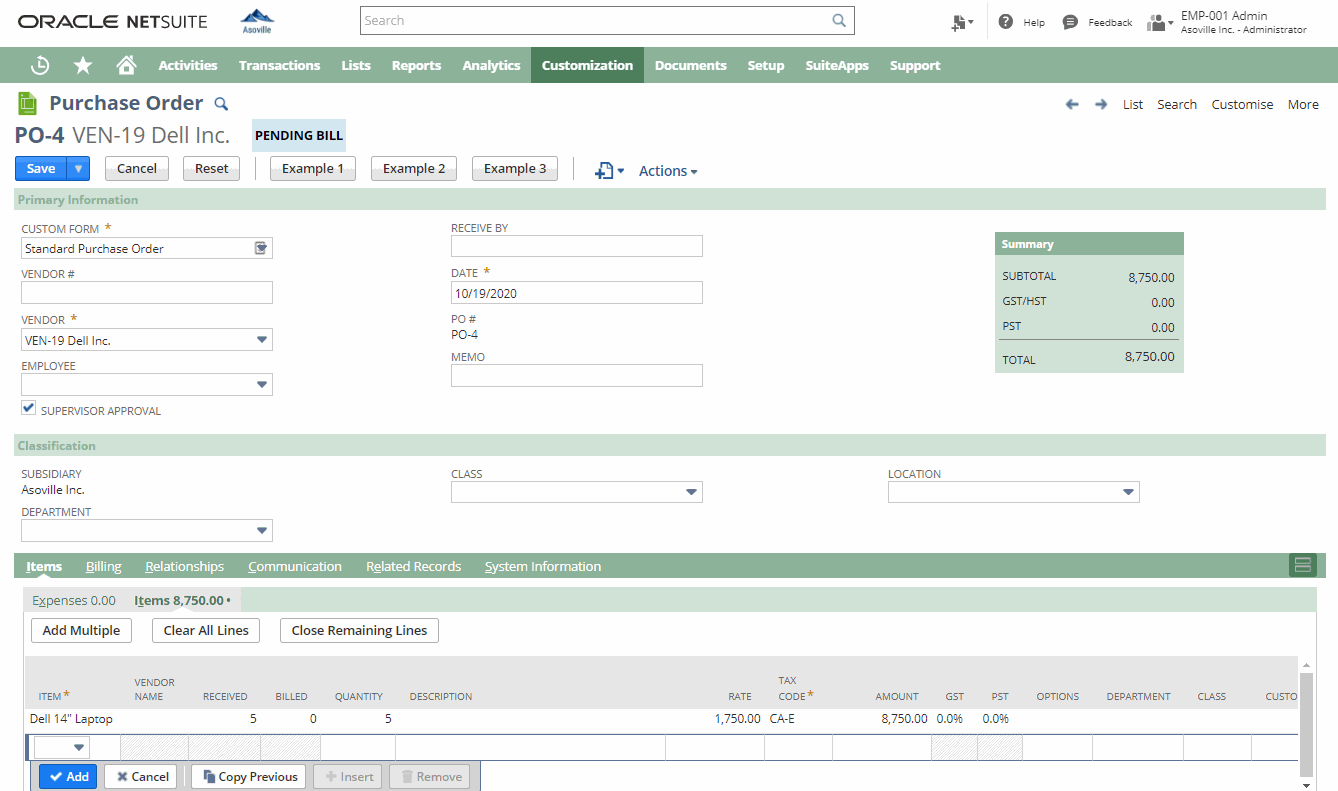Viewport: 1338px width, 791px height.
Task: Click the Example 3 button
Action: [x=515, y=168]
